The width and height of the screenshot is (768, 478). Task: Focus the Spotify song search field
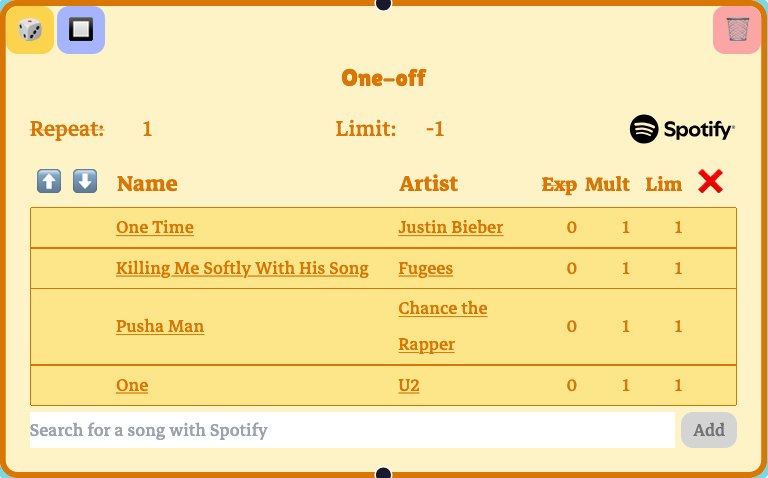click(352, 430)
